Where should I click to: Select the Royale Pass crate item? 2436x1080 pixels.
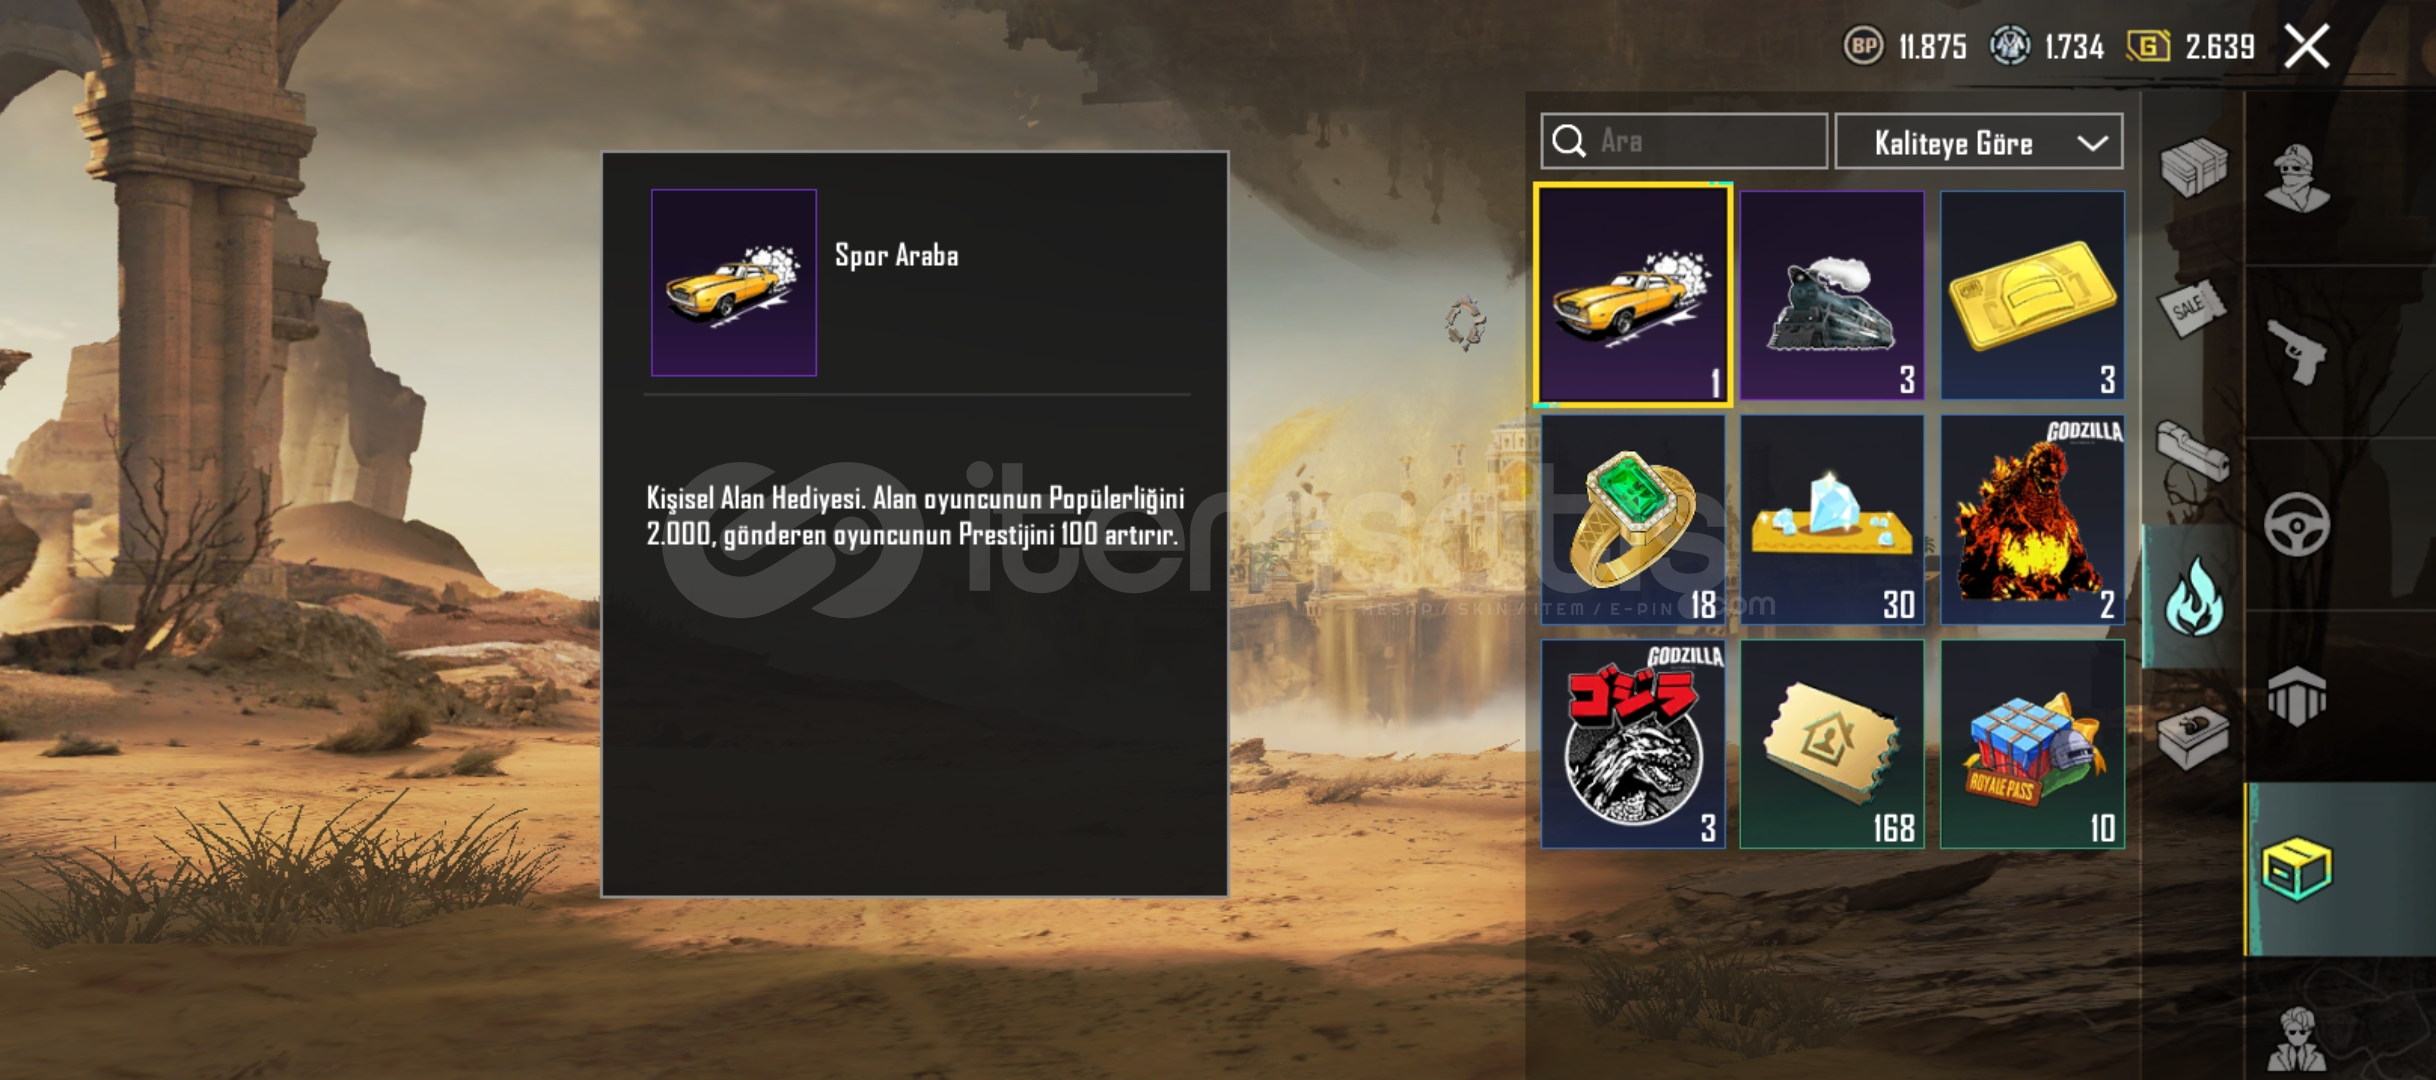tap(2032, 744)
